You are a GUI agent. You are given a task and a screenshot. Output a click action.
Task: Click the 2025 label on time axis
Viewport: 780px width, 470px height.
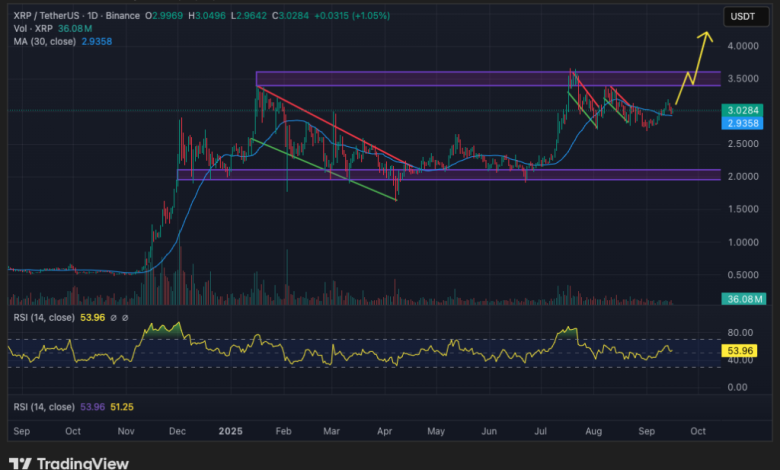[x=230, y=431]
